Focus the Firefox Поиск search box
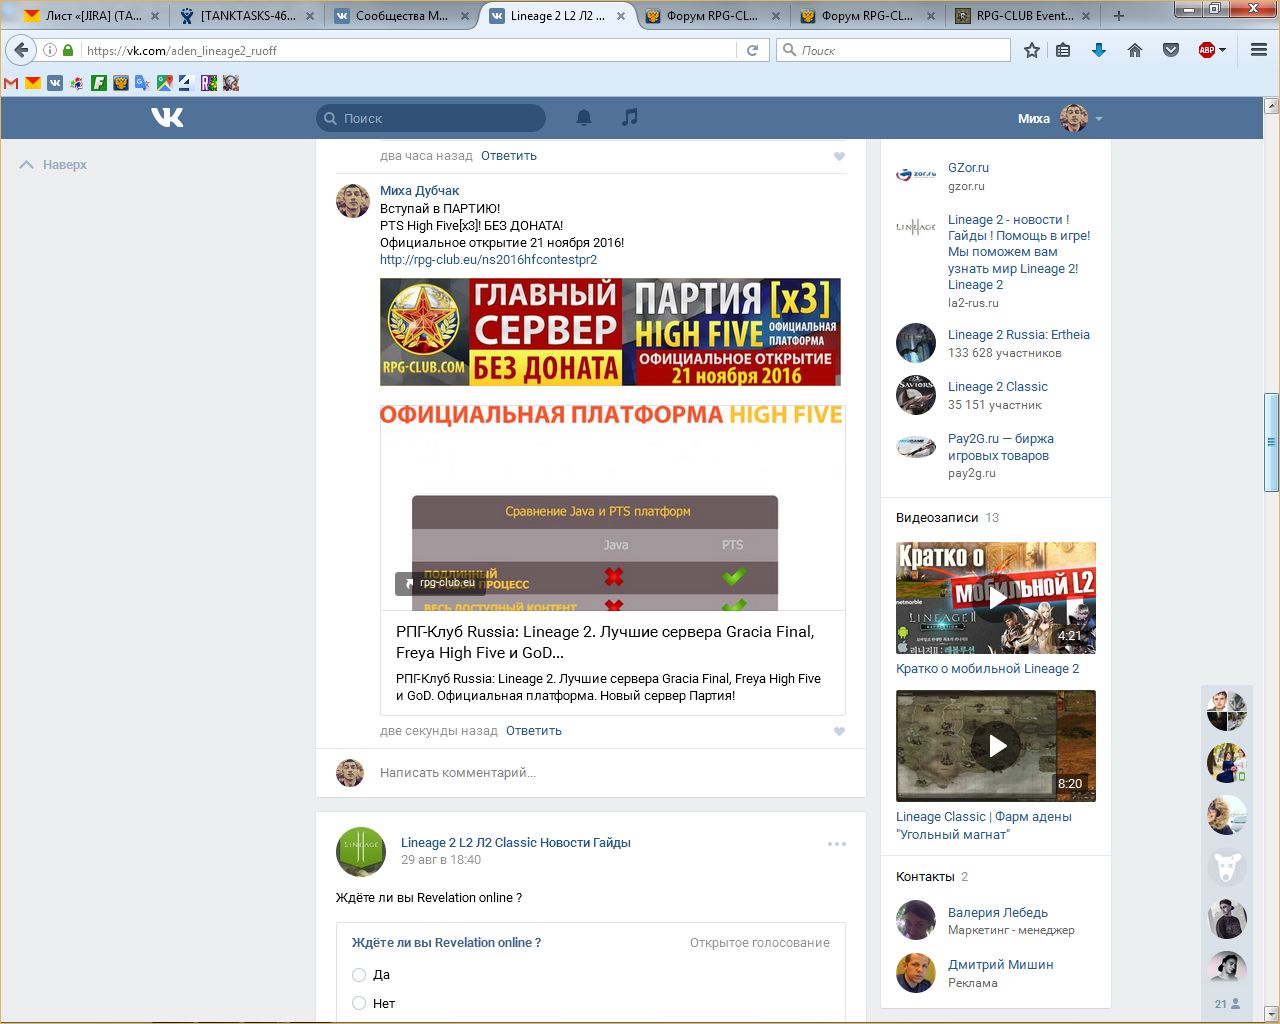Image resolution: width=1280 pixels, height=1024 pixels. point(893,50)
